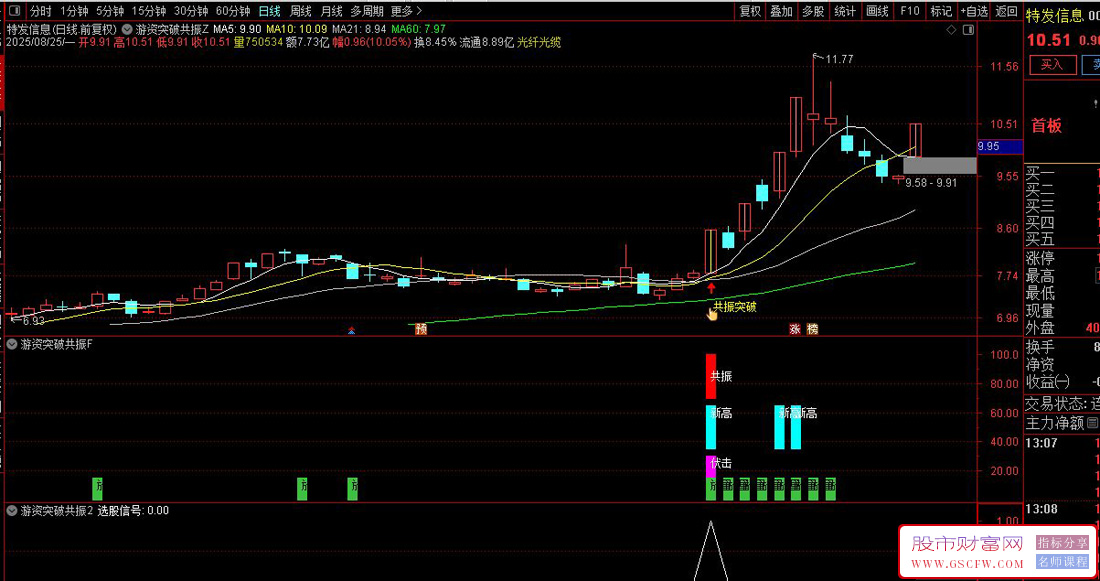Viewport: 1100px width, 581px height.
Task: Click the 13:07 tick time entry
Action: point(1040,443)
